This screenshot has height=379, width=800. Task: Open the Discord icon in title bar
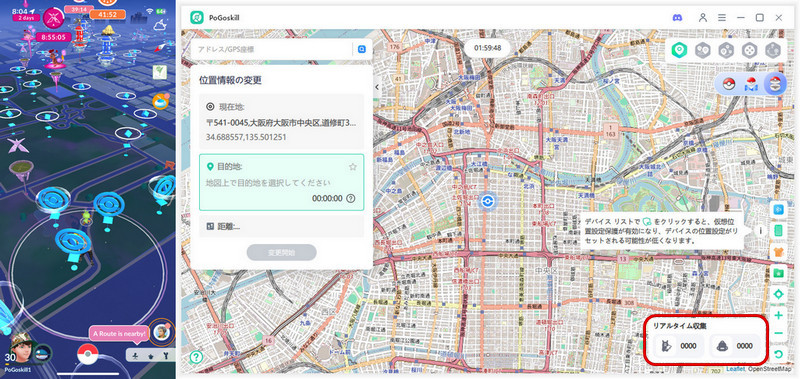[678, 18]
